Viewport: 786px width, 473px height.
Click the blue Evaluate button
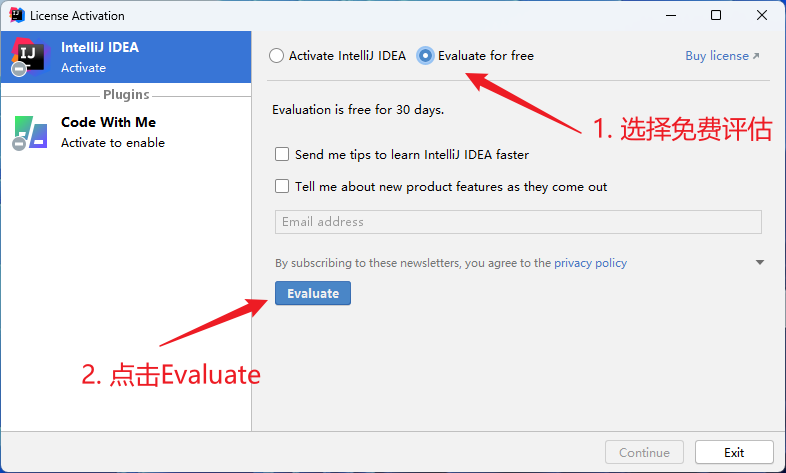coord(313,293)
